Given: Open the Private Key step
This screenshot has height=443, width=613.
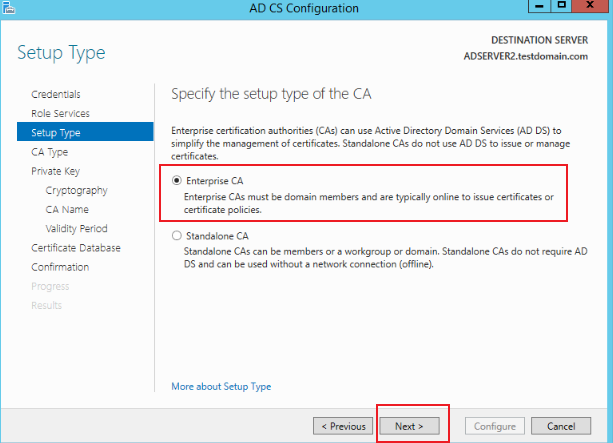Looking at the screenshot, I should pyautogui.click(x=56, y=171).
